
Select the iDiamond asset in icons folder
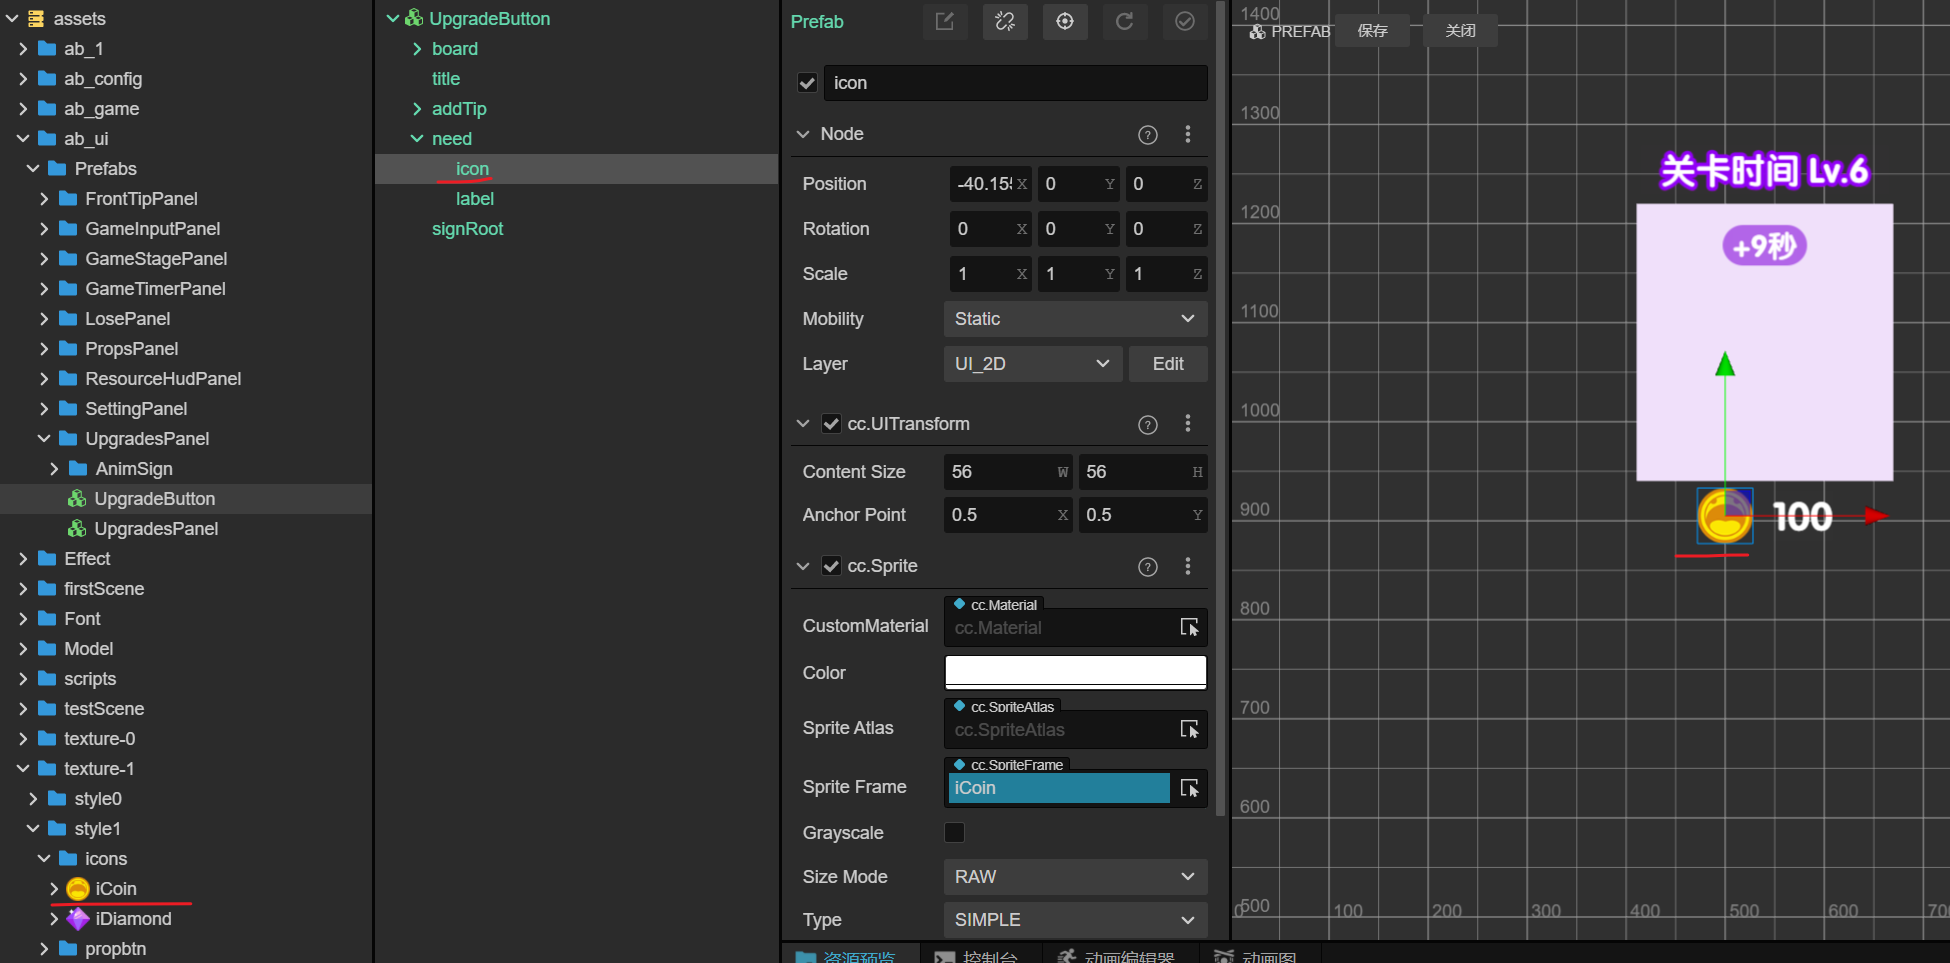click(133, 919)
